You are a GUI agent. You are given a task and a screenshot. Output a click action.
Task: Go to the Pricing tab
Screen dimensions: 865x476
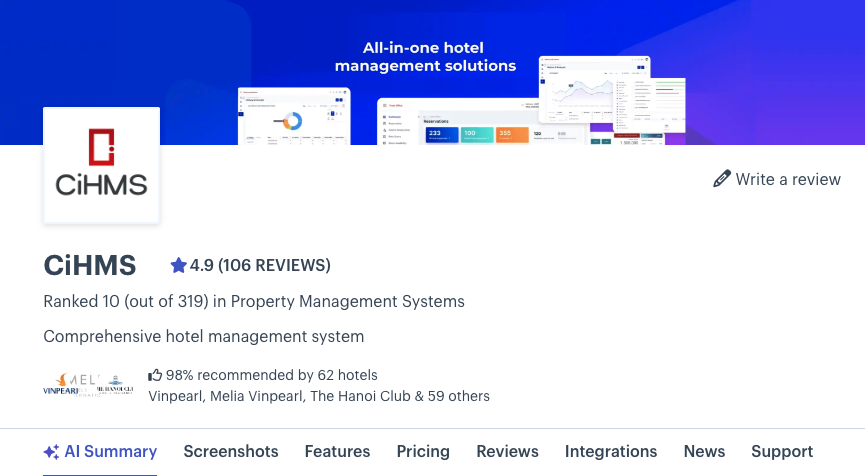tap(423, 452)
